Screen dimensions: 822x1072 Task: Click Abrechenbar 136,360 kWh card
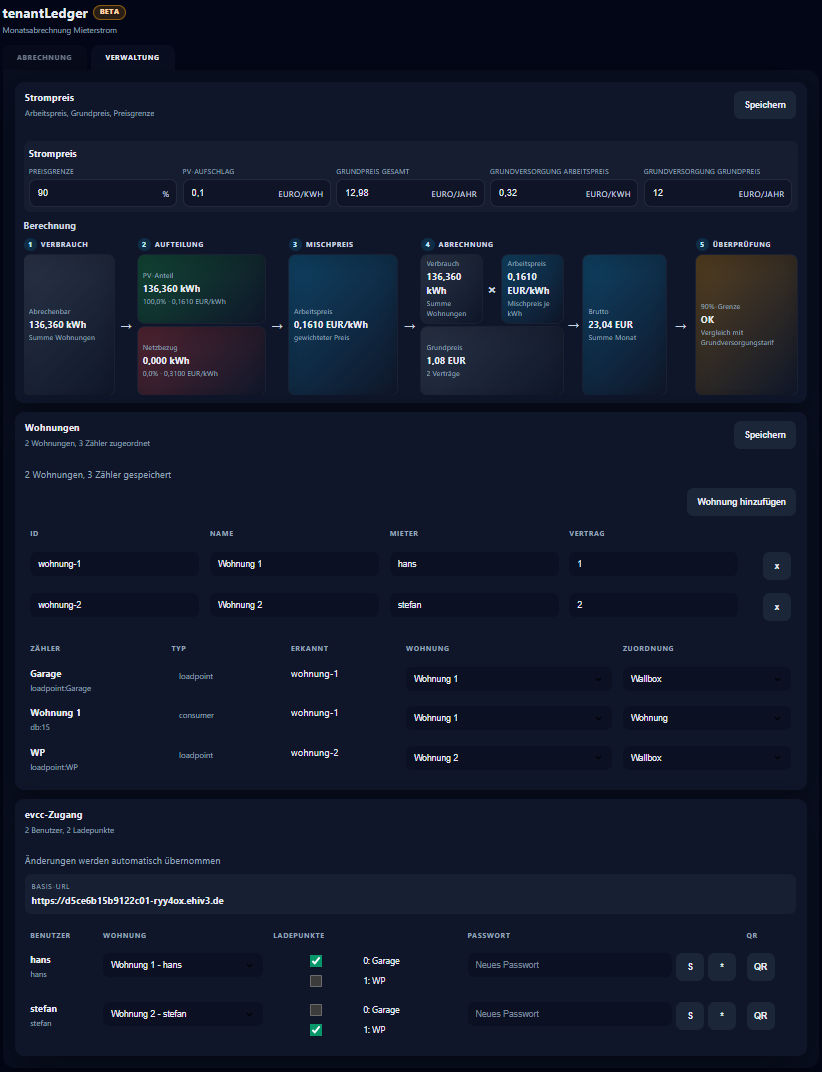pyautogui.click(x=69, y=325)
